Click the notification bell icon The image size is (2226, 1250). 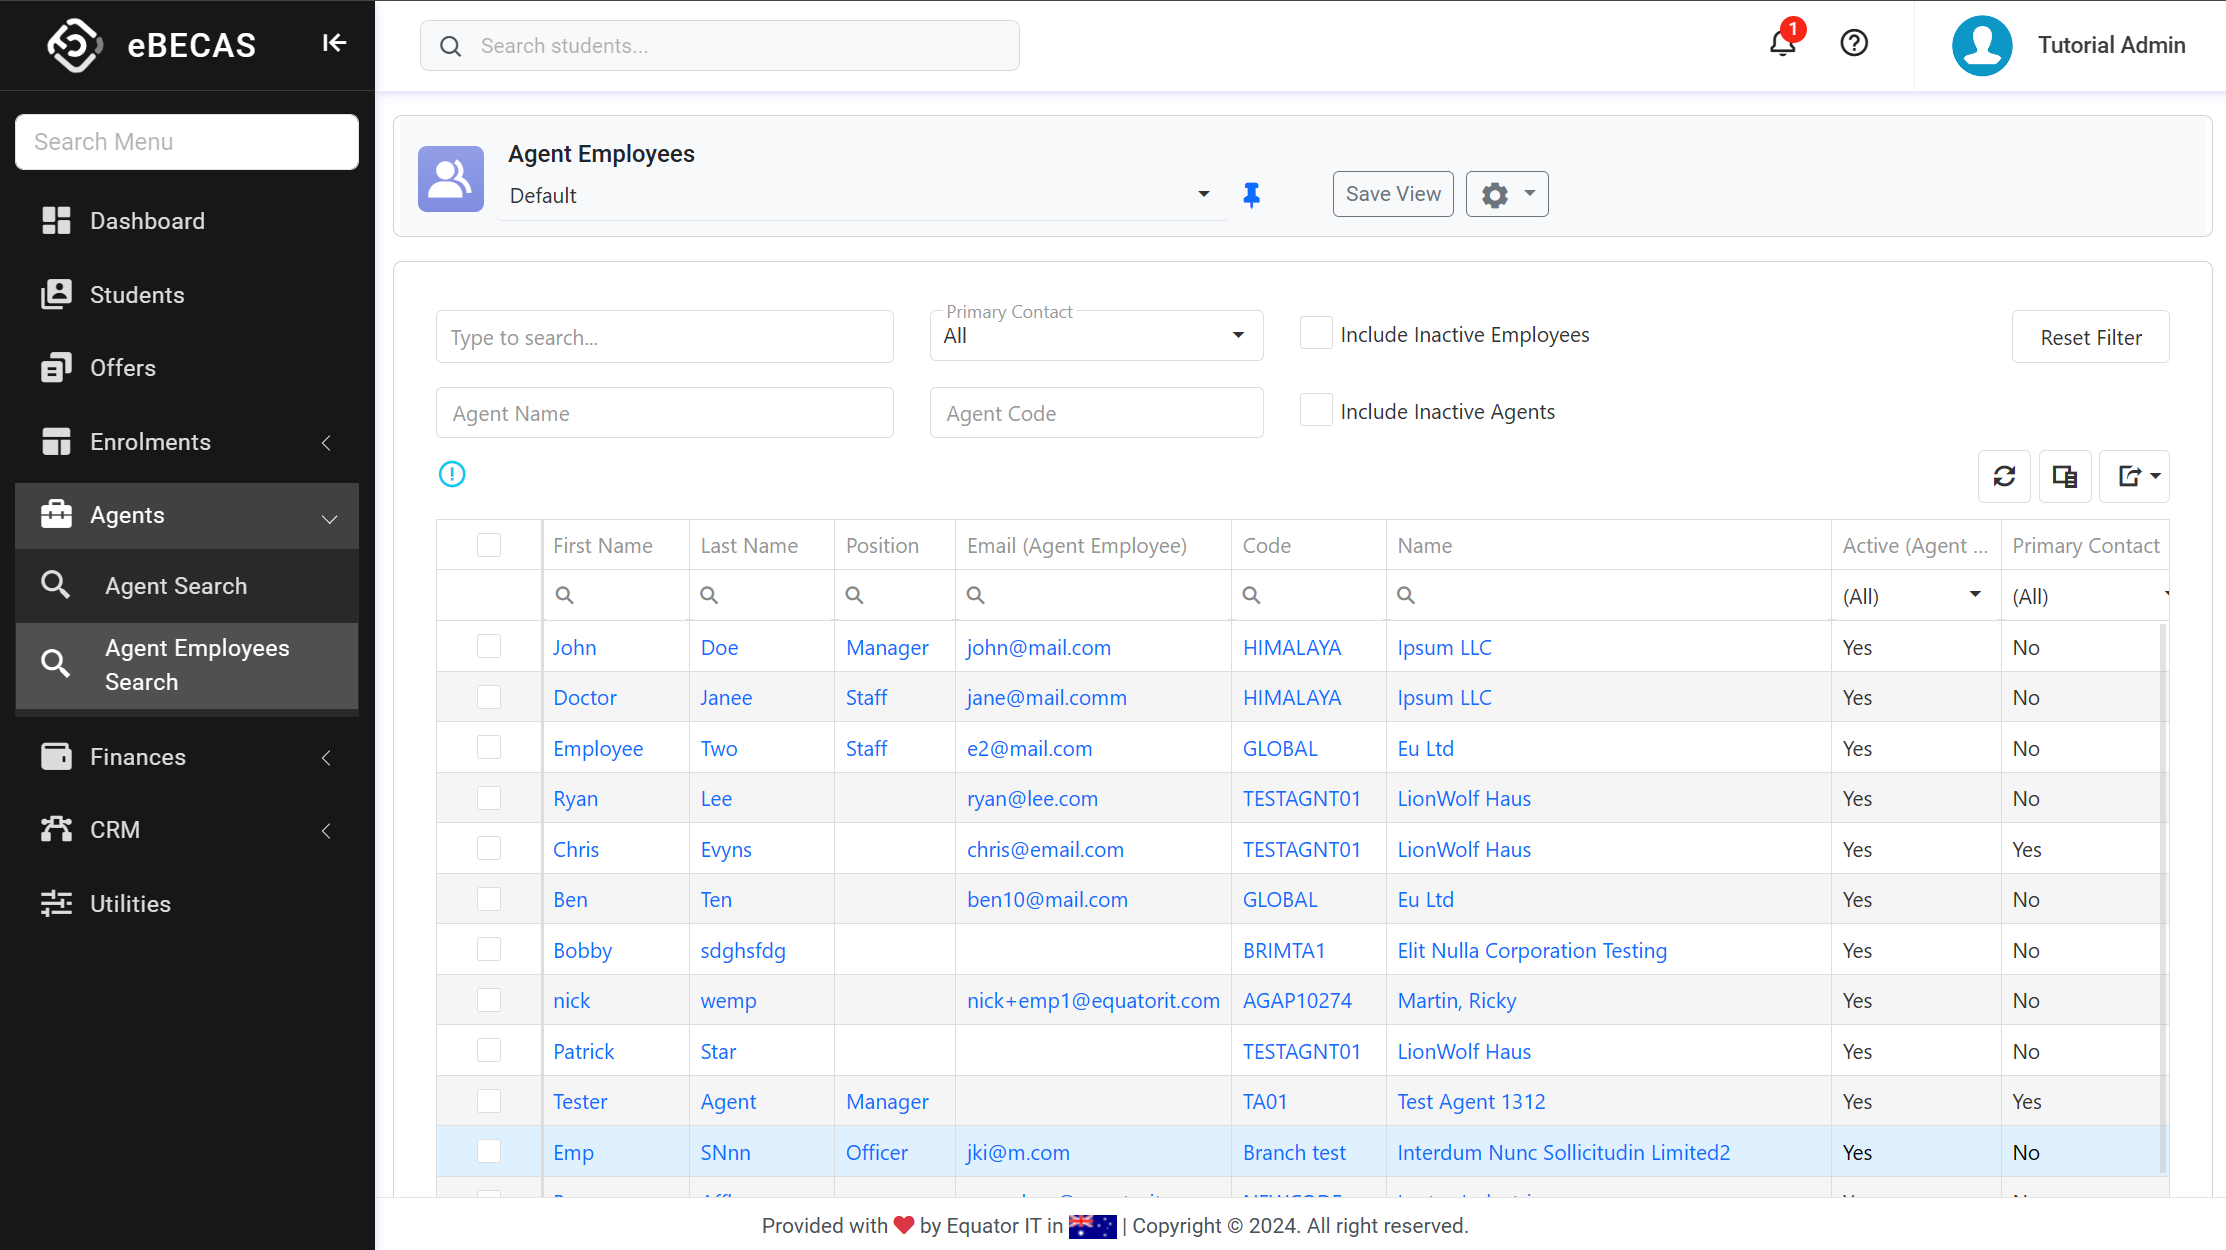coord(1782,44)
